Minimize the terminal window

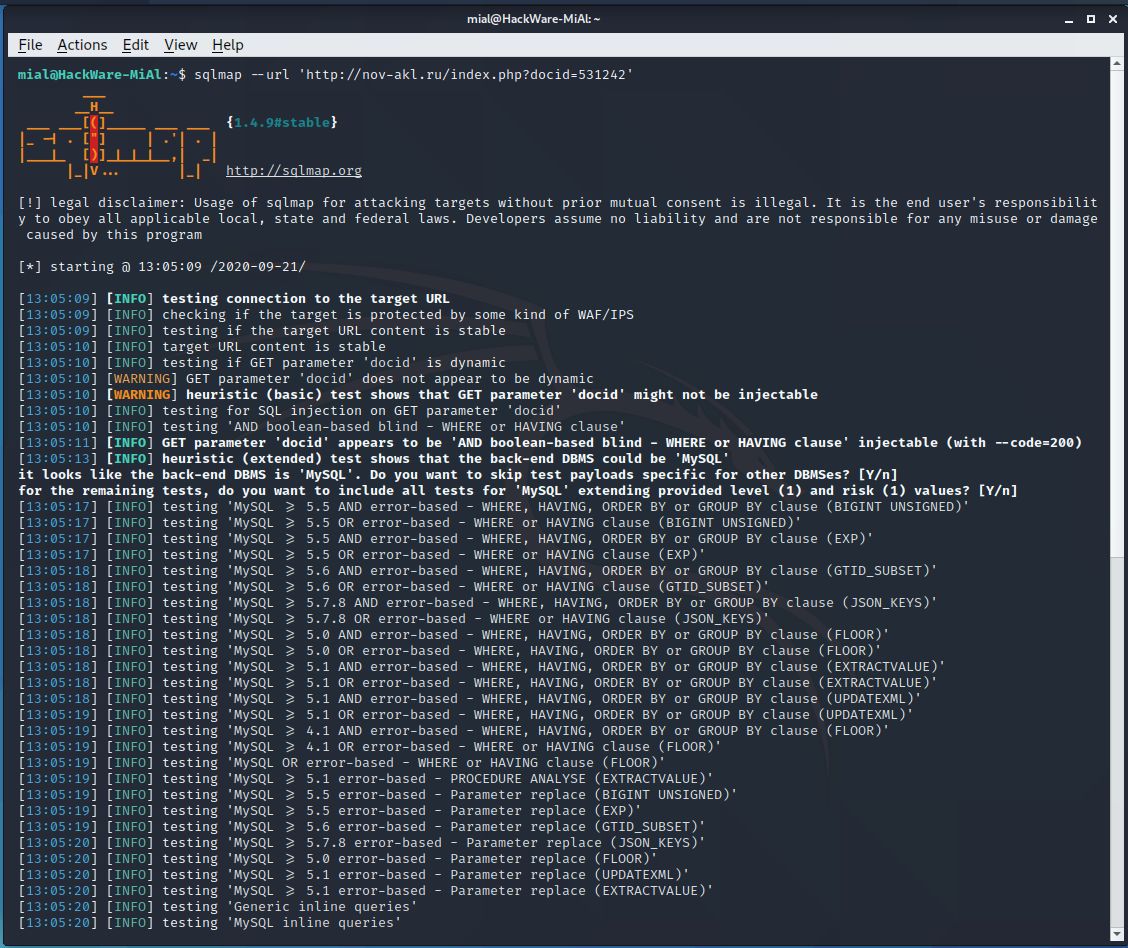[1069, 19]
